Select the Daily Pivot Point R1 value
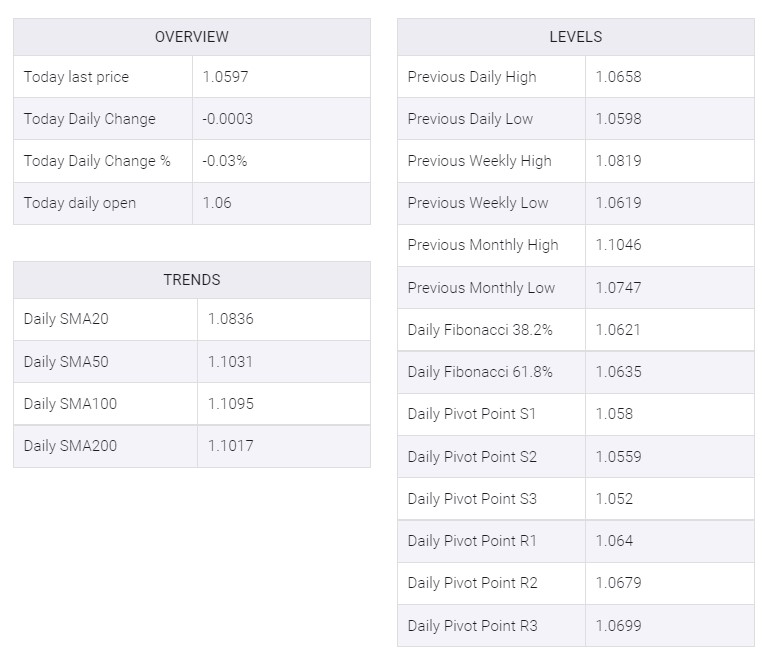Screen dimensions: 769x658 click(x=615, y=541)
